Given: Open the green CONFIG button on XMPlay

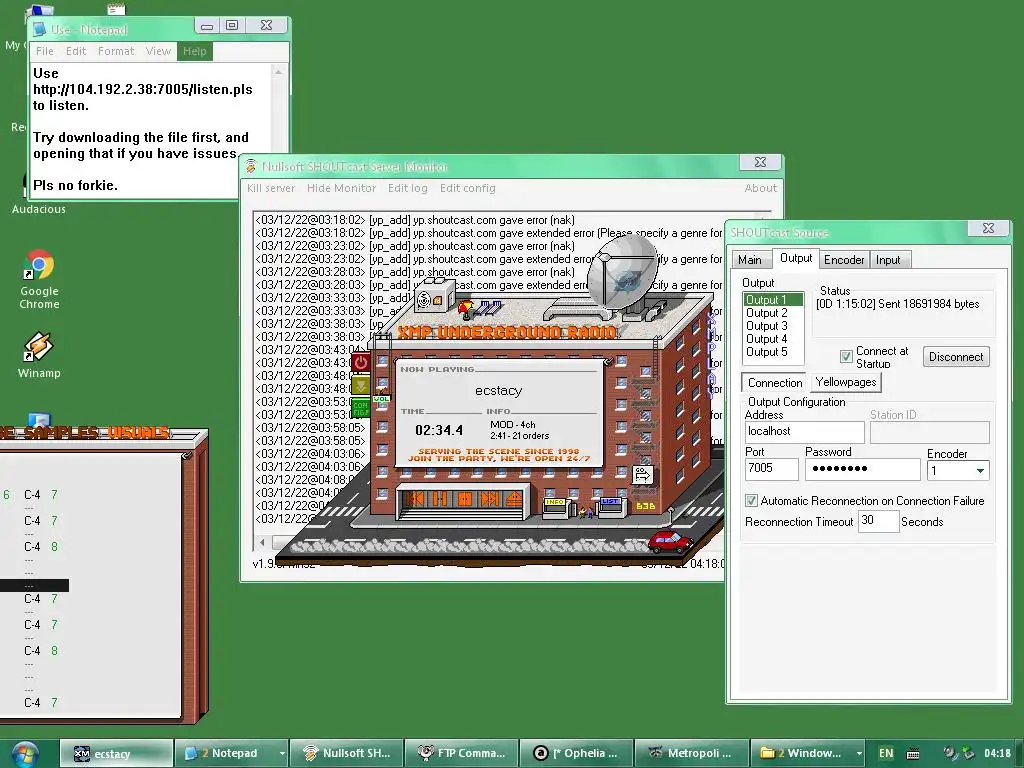Looking at the screenshot, I should pyautogui.click(x=360, y=408).
